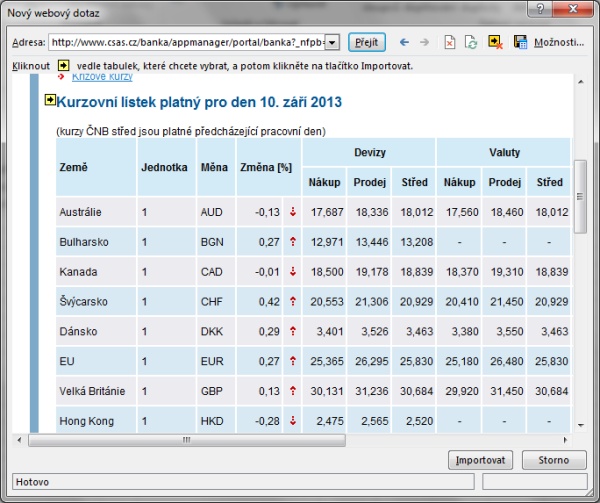Screen dimensions: 600x503
Task: Click the red down arrow in AUD row
Action: [293, 212]
